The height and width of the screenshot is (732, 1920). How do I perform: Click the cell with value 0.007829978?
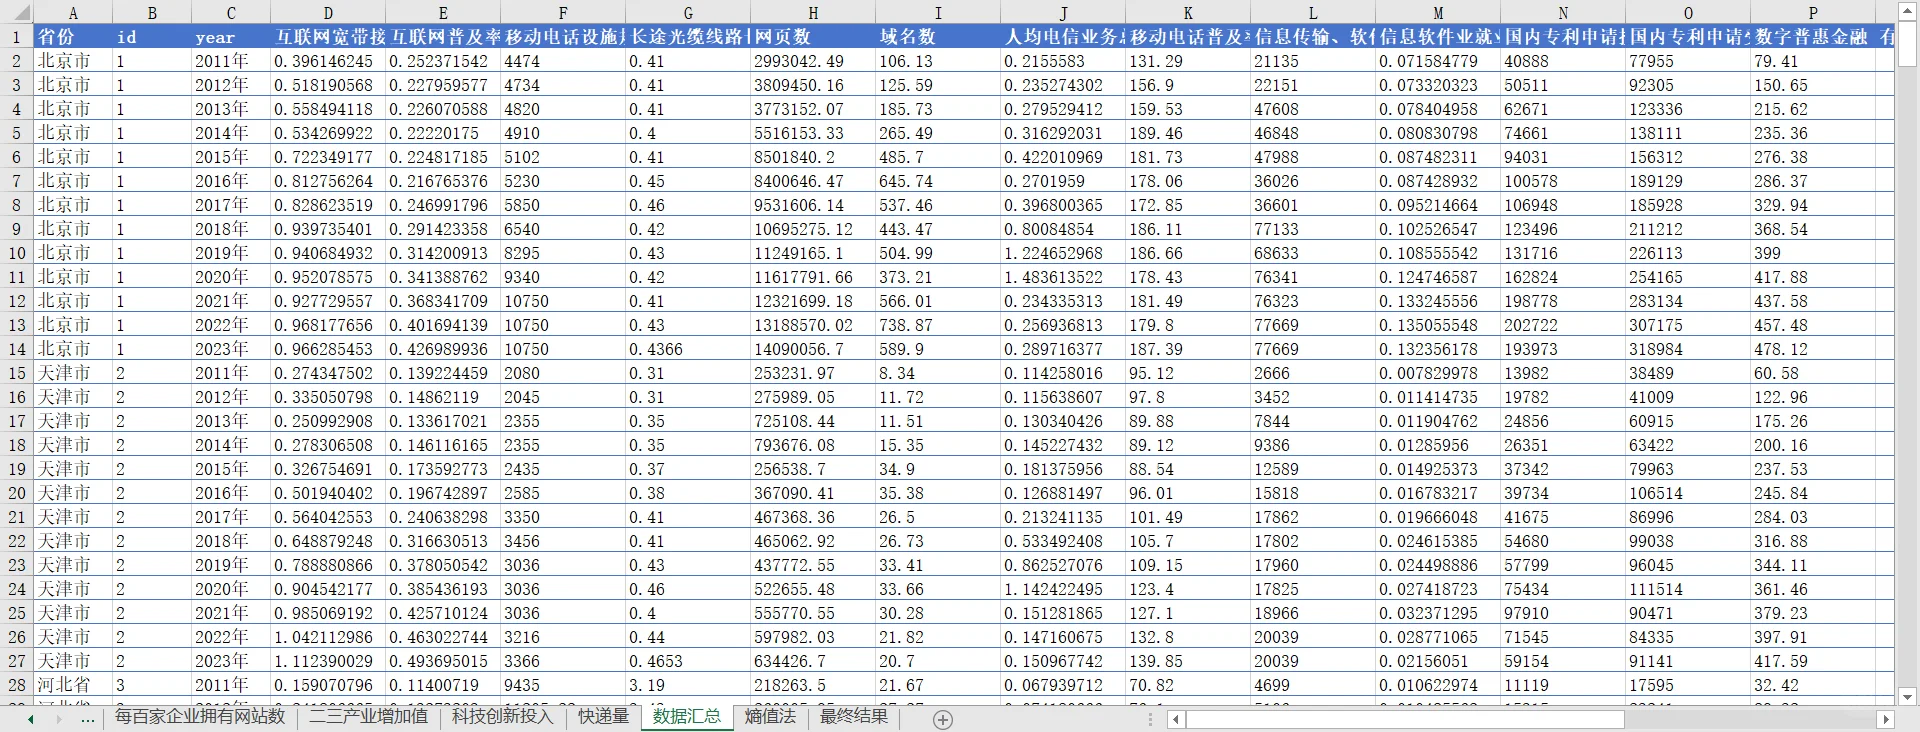pos(1438,373)
